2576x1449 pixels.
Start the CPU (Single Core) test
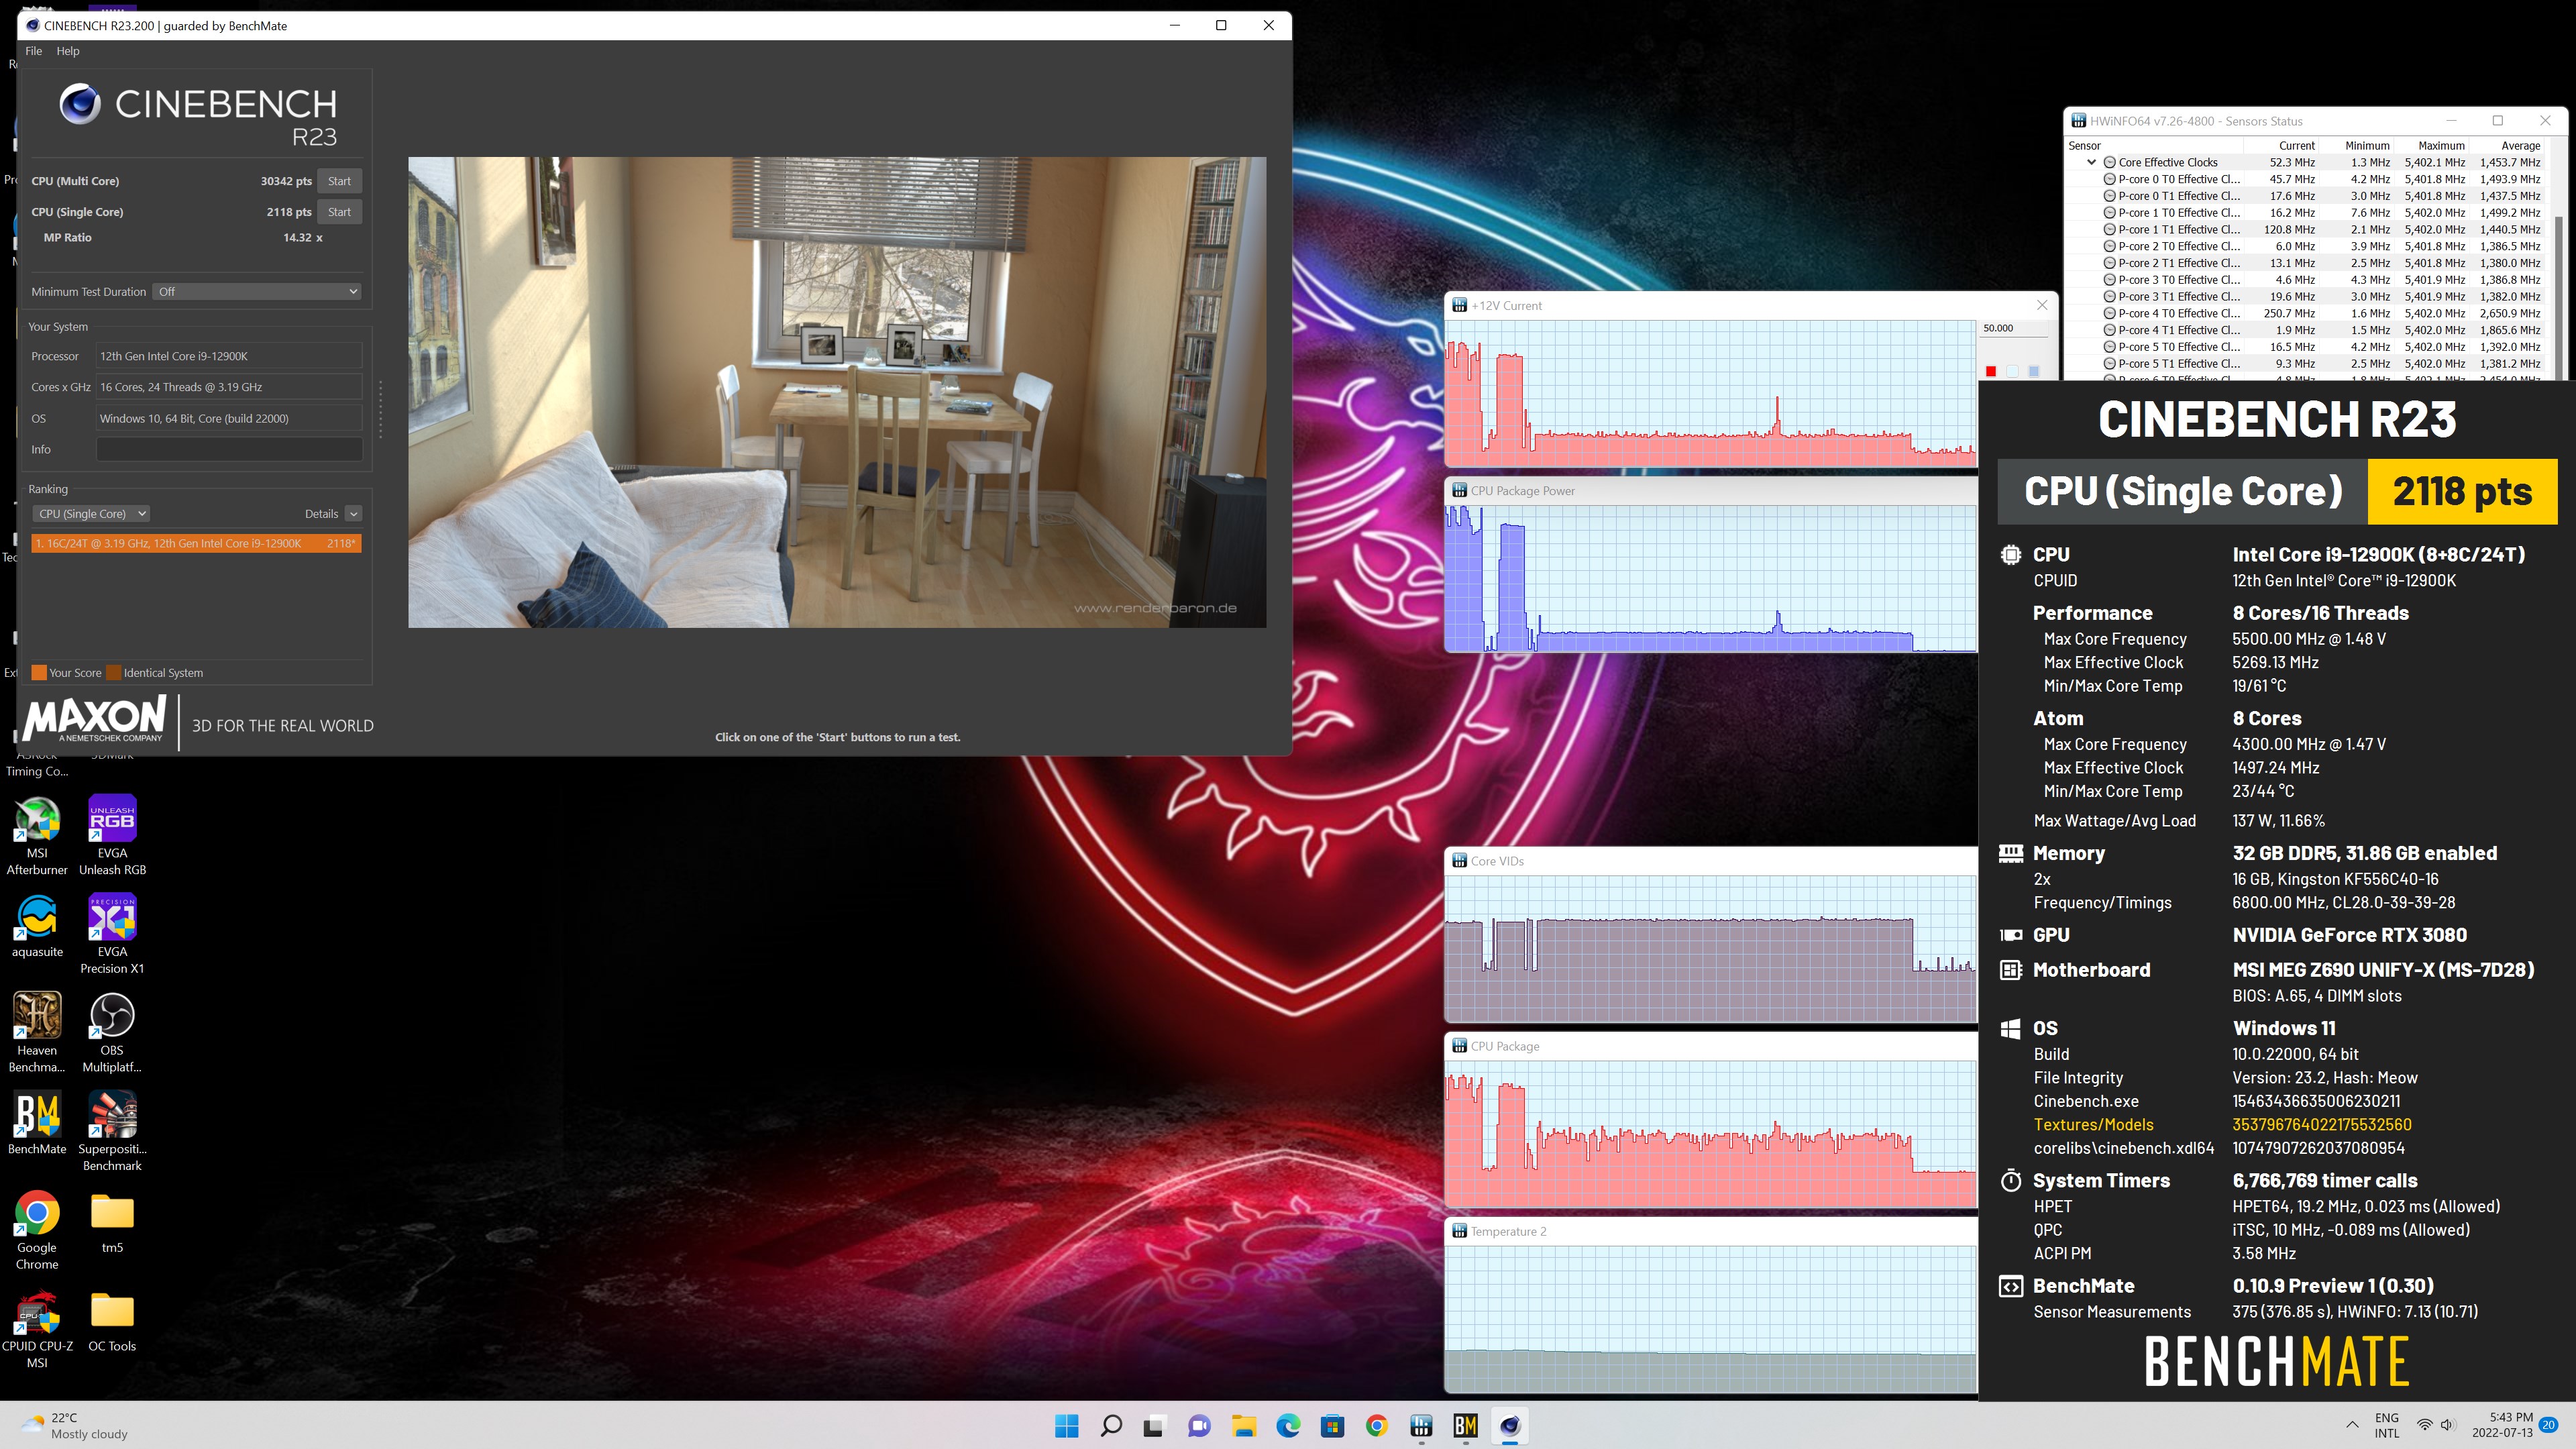339,212
